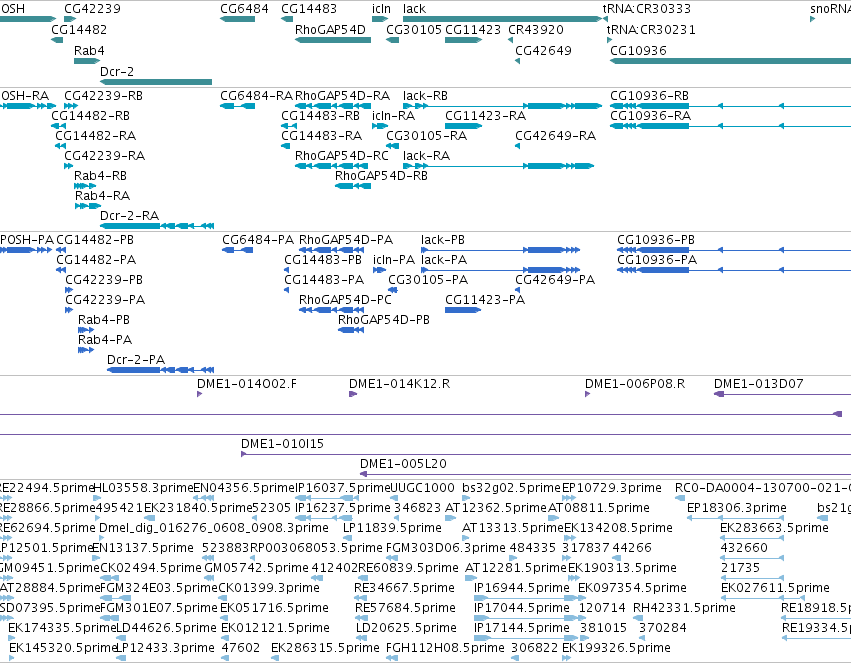Click the Rab4 gene label
Viewport: 851px width, 663px height.
coord(89,50)
